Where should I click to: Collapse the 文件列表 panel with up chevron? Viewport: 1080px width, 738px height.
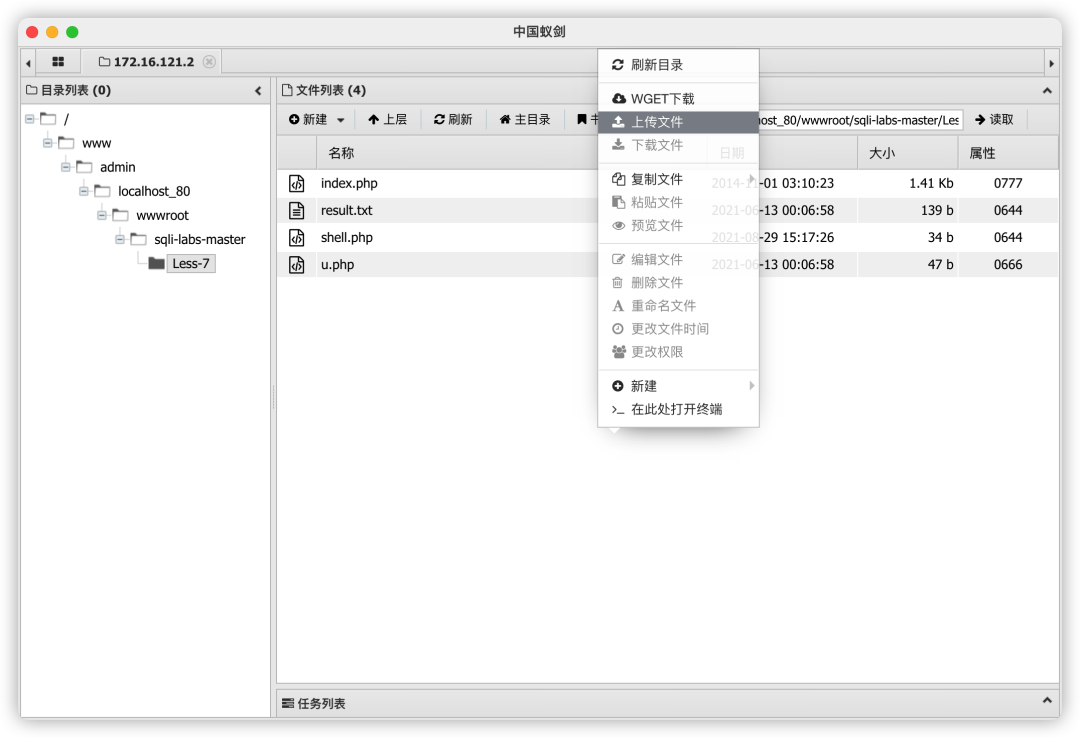tap(1047, 90)
